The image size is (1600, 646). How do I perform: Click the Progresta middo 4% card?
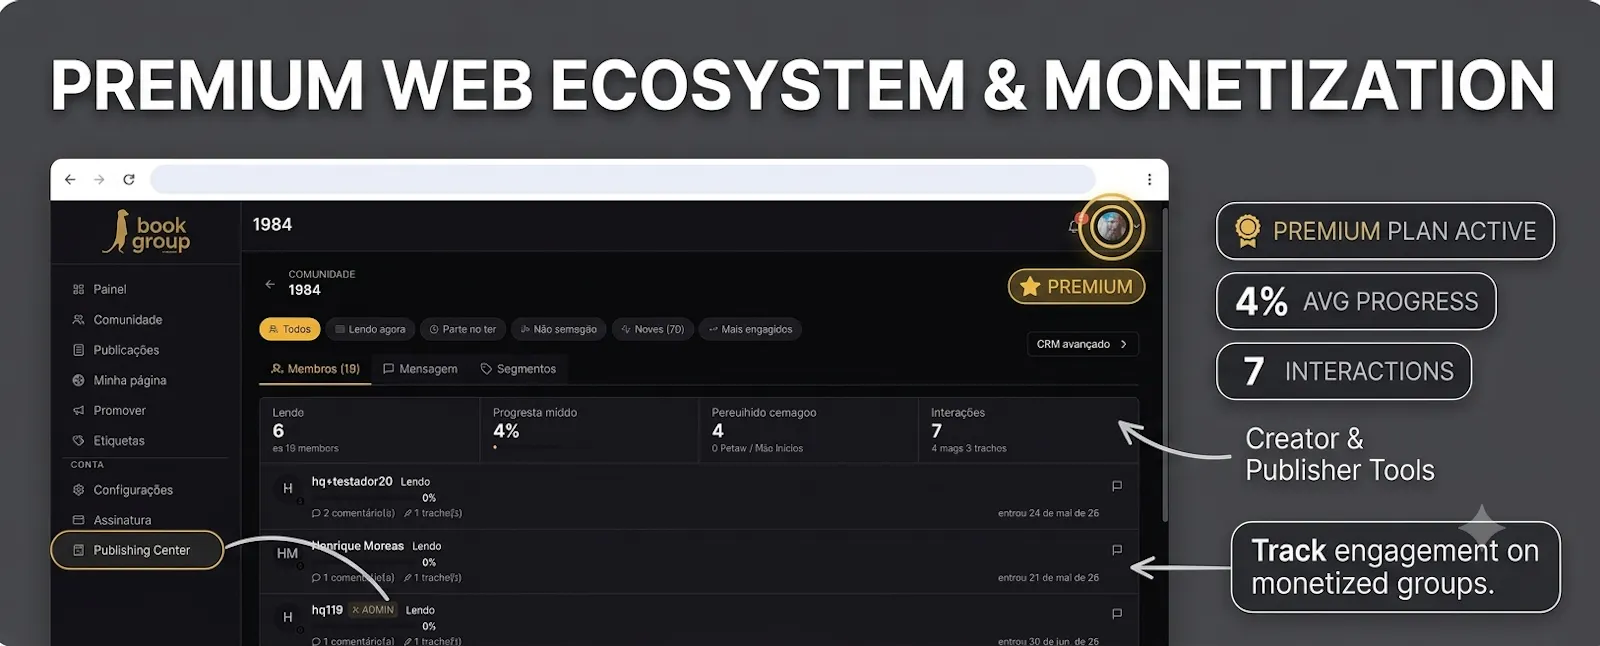tap(589, 430)
